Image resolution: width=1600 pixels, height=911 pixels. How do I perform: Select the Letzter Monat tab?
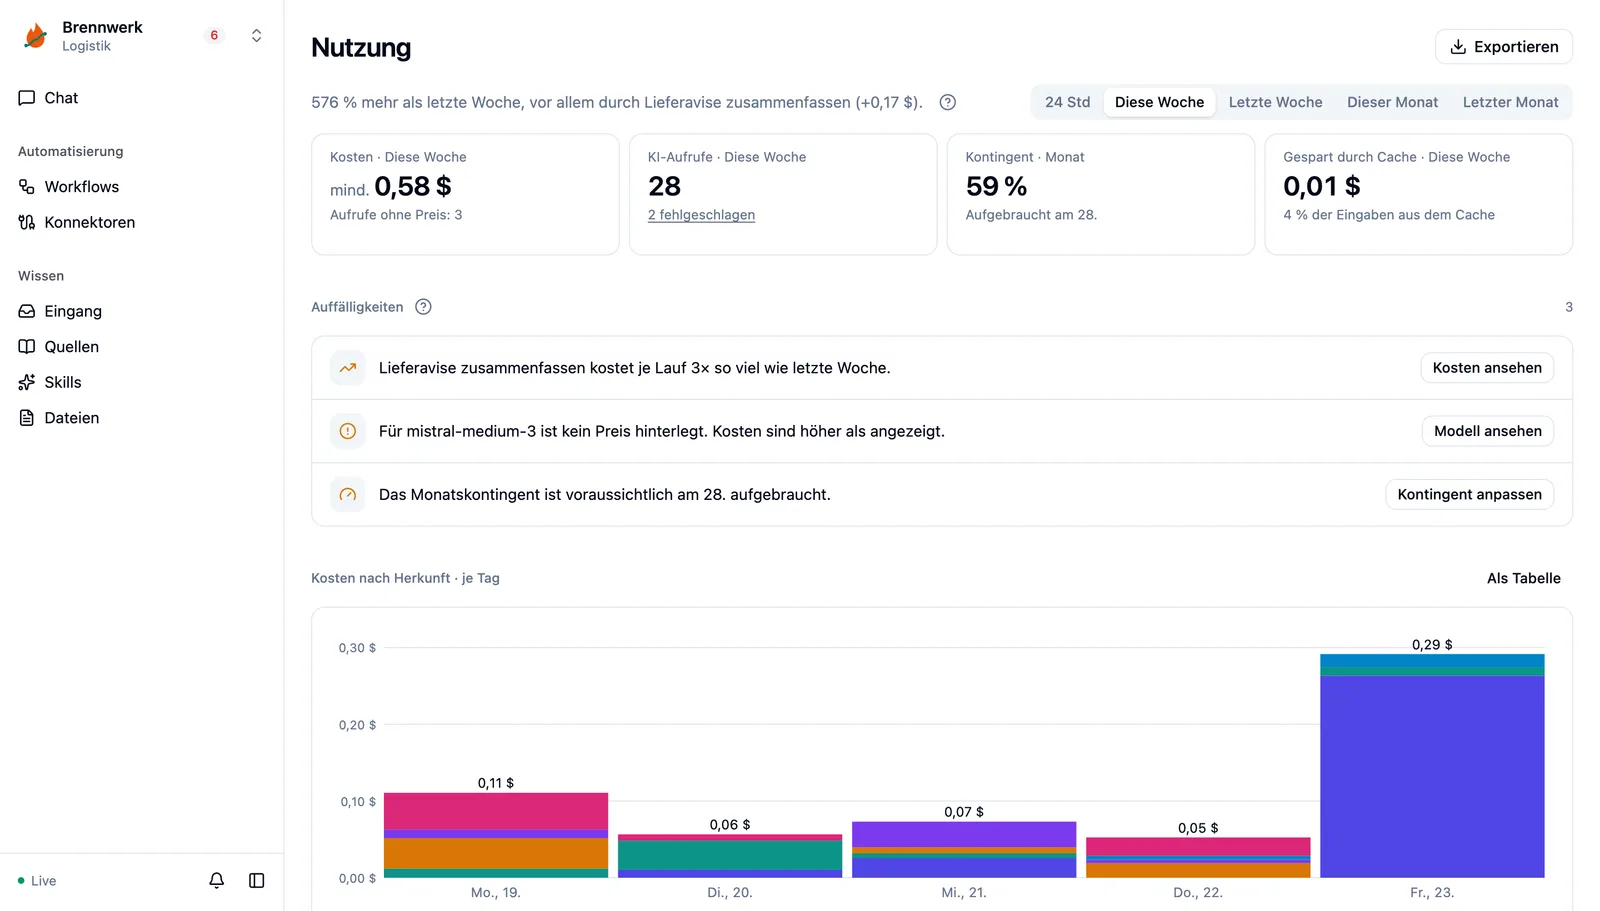(1510, 102)
